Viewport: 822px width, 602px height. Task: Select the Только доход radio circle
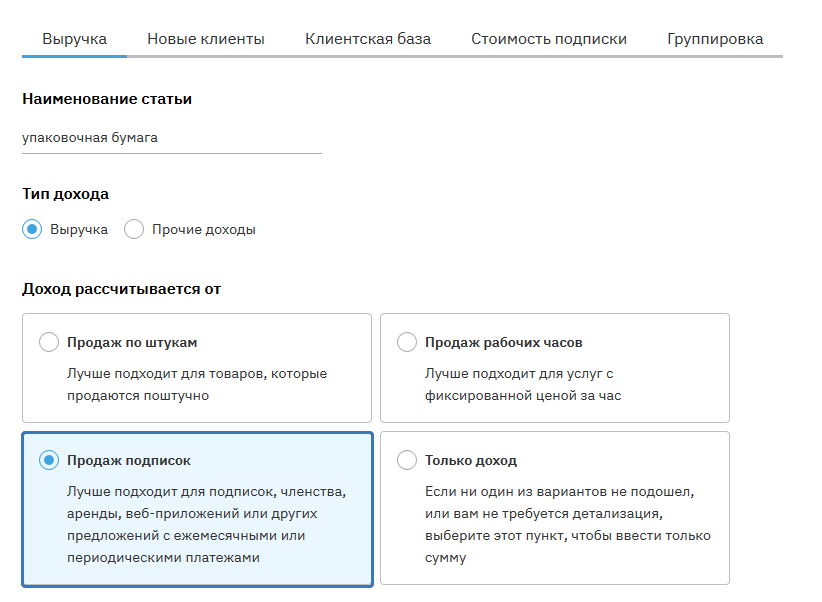(x=407, y=461)
